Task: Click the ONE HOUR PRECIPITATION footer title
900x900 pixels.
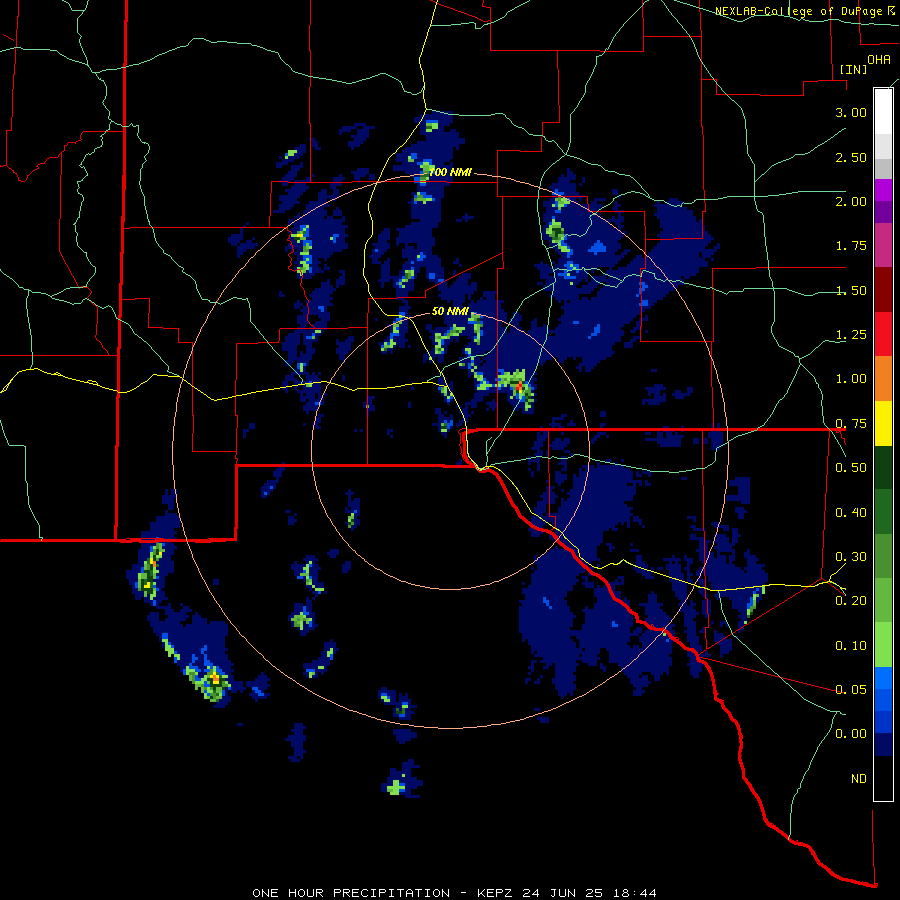Action: click(351, 893)
